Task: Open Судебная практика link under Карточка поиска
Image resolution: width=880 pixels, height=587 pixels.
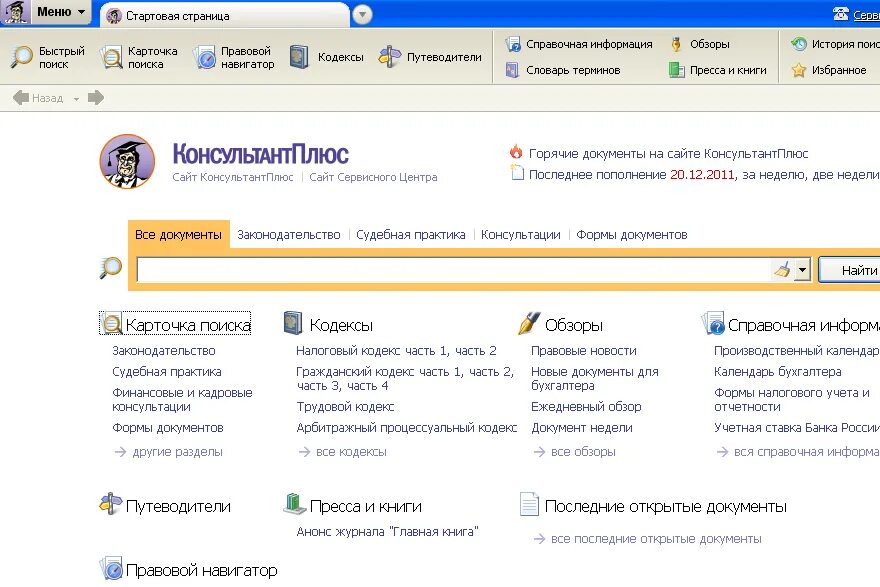Action: (x=167, y=372)
